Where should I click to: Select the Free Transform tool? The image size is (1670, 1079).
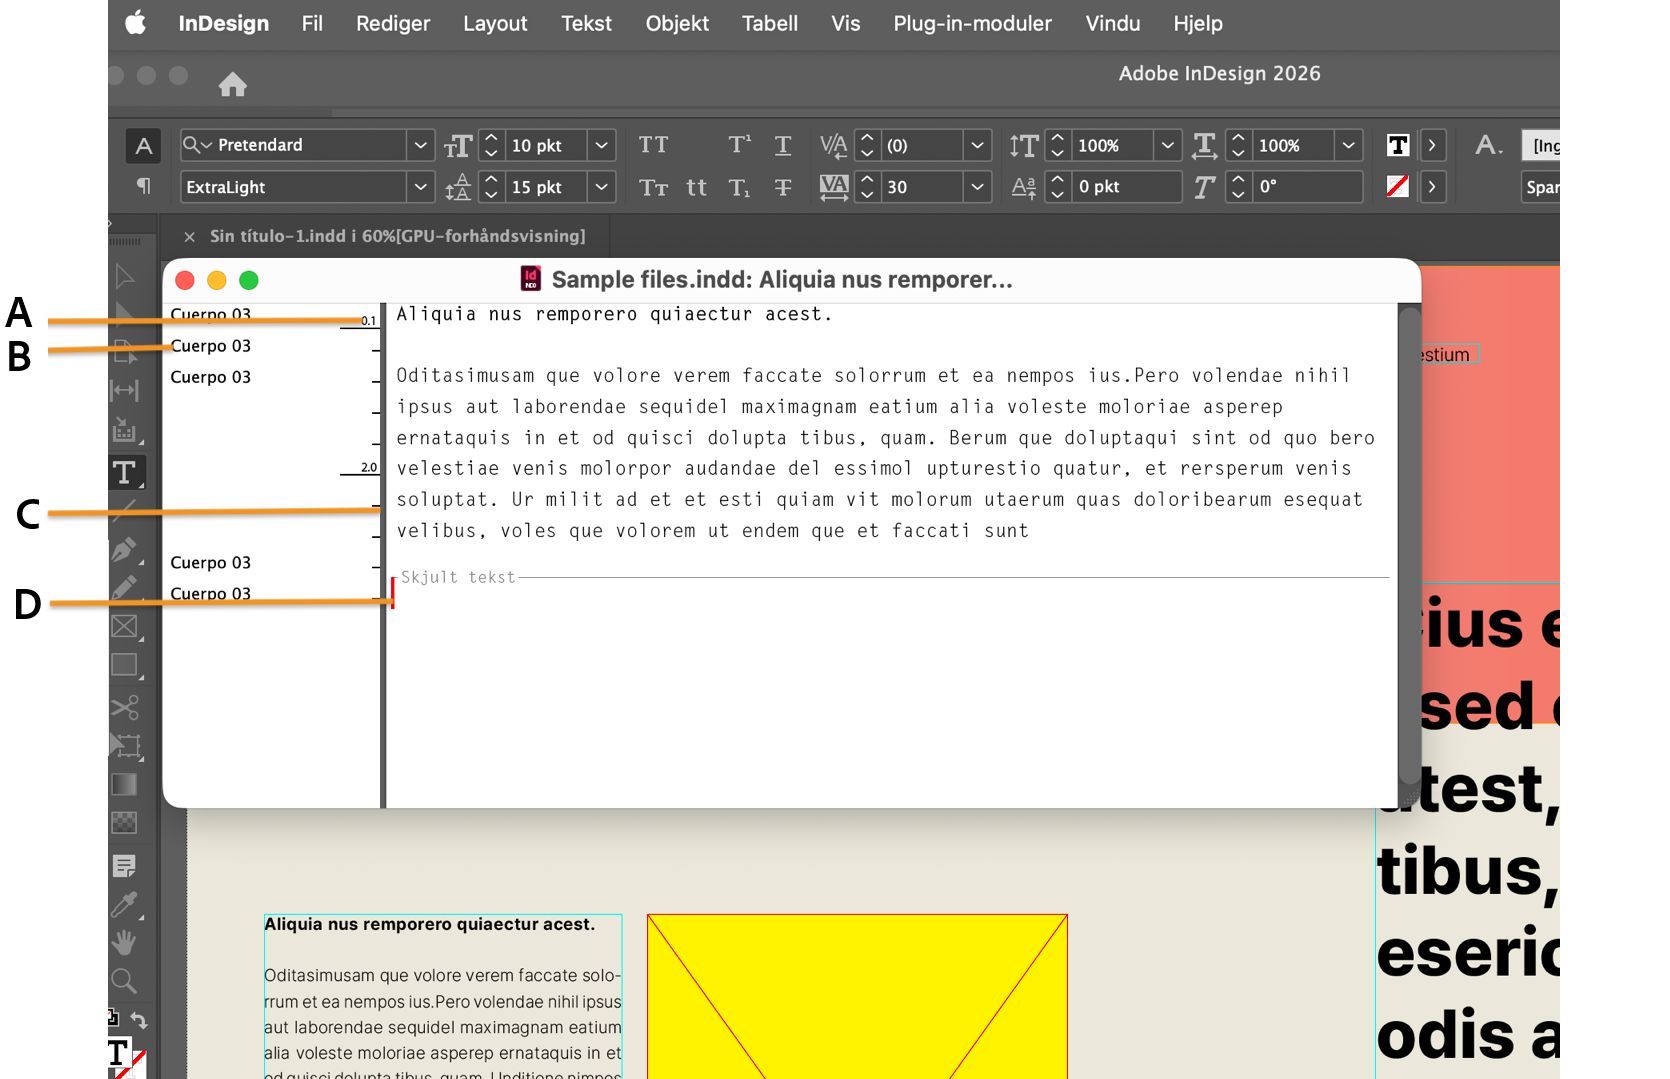point(125,746)
